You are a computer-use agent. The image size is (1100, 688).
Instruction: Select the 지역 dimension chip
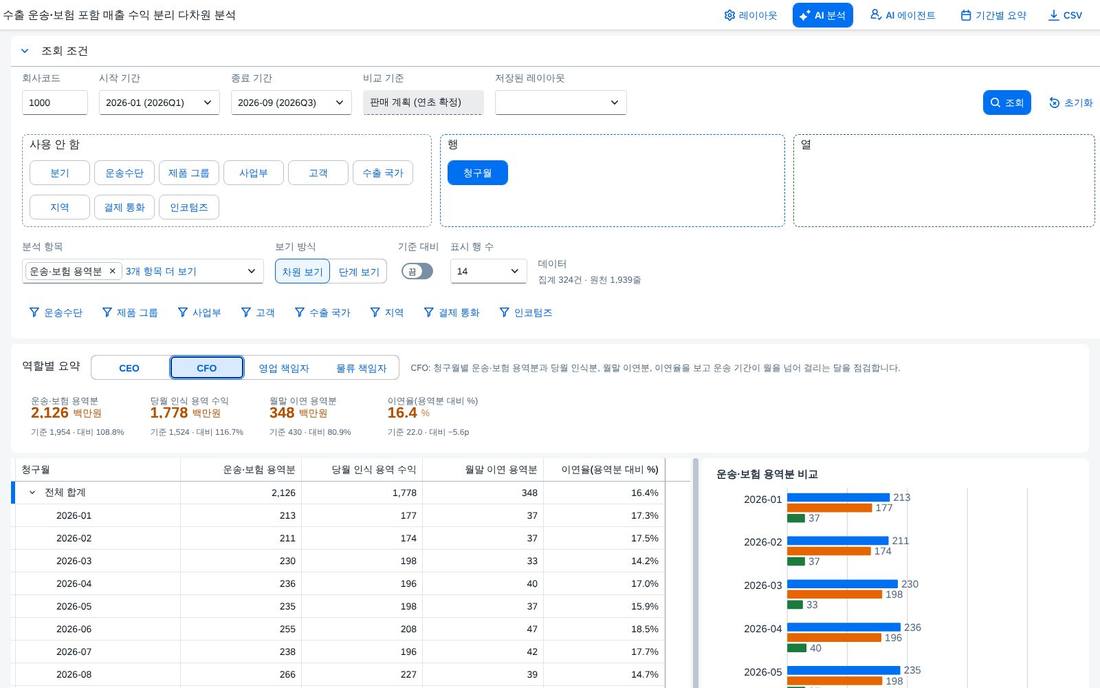point(60,207)
